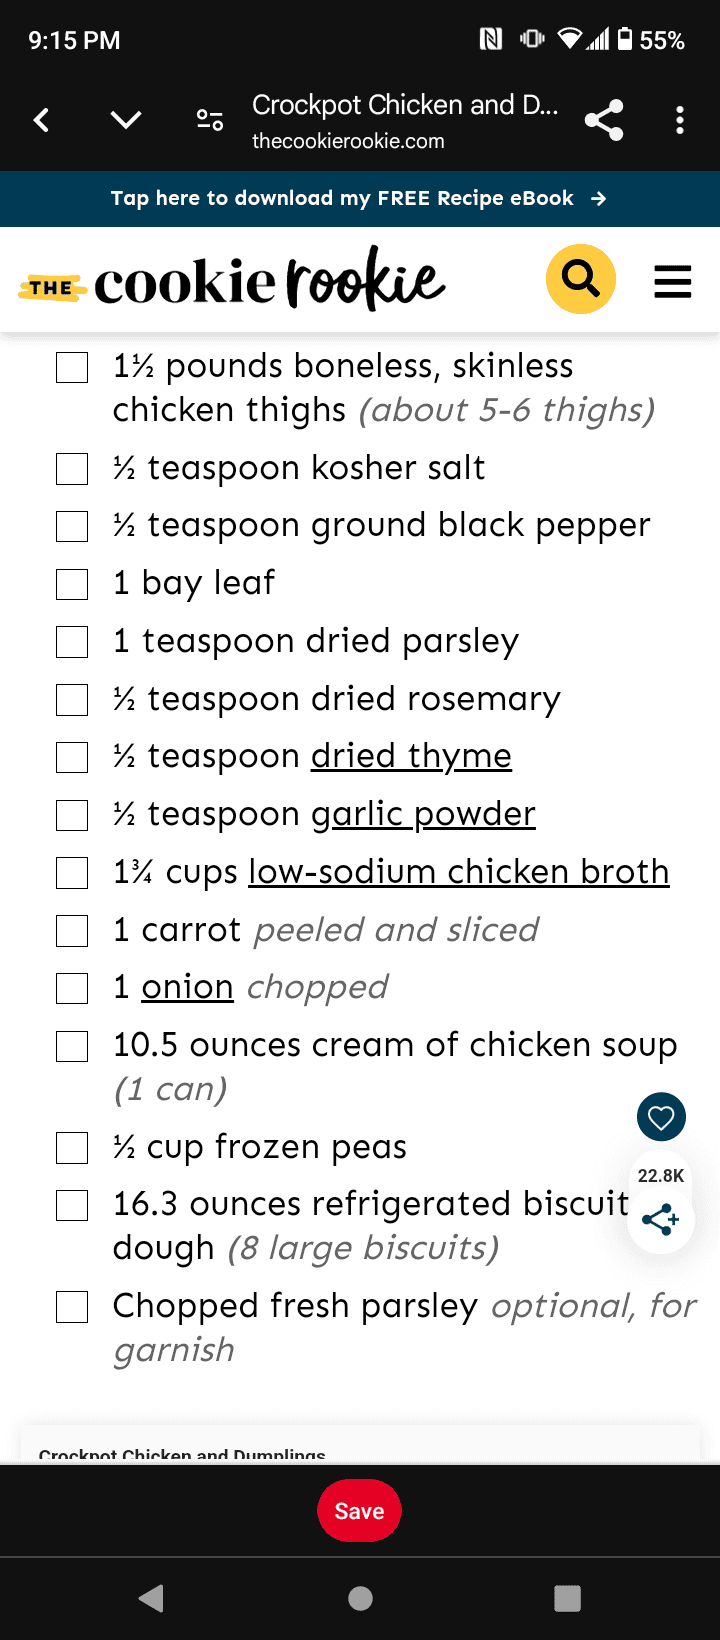This screenshot has width=720, height=1640.
Task: Tick the carrot peeled and sliced checkbox
Action: click(x=72, y=931)
